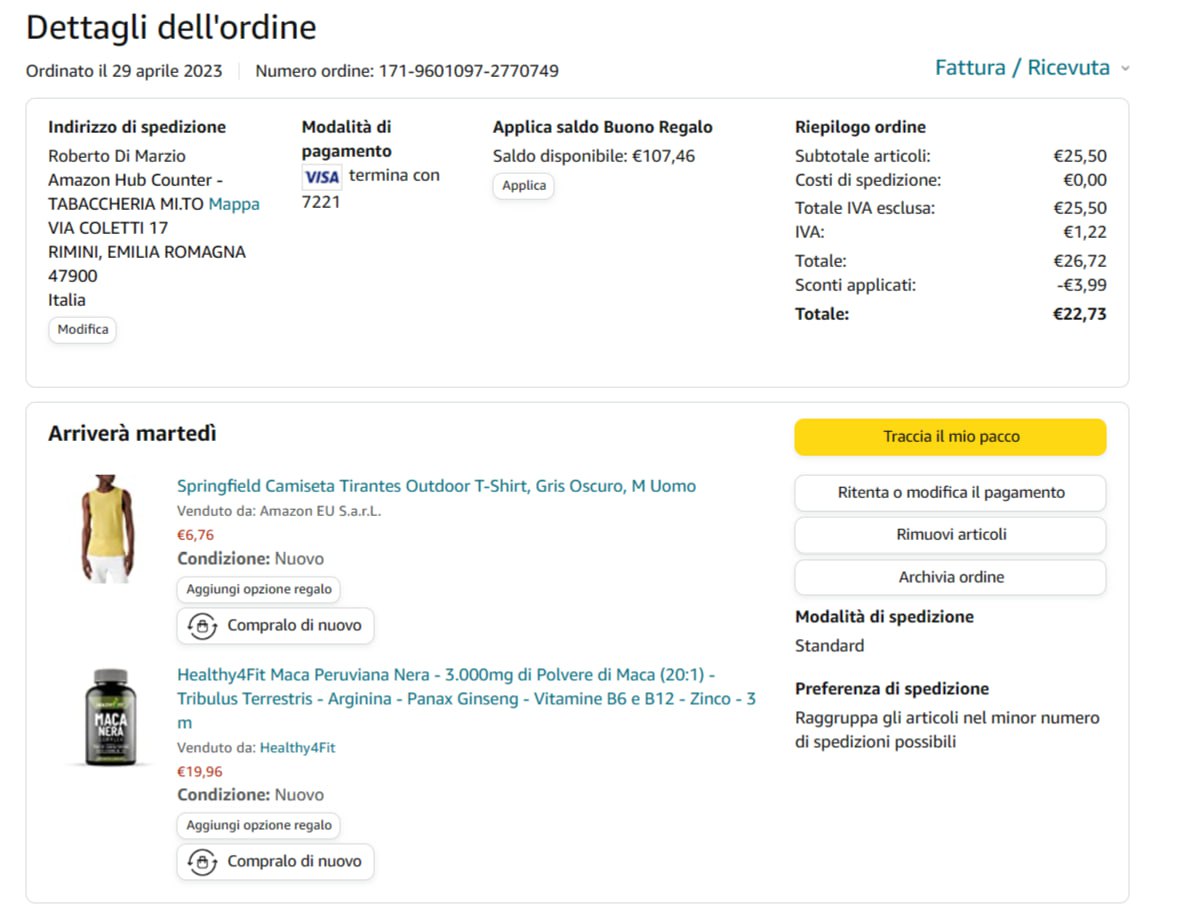Open the Fattura / Ricevuta dropdown

[1022, 68]
